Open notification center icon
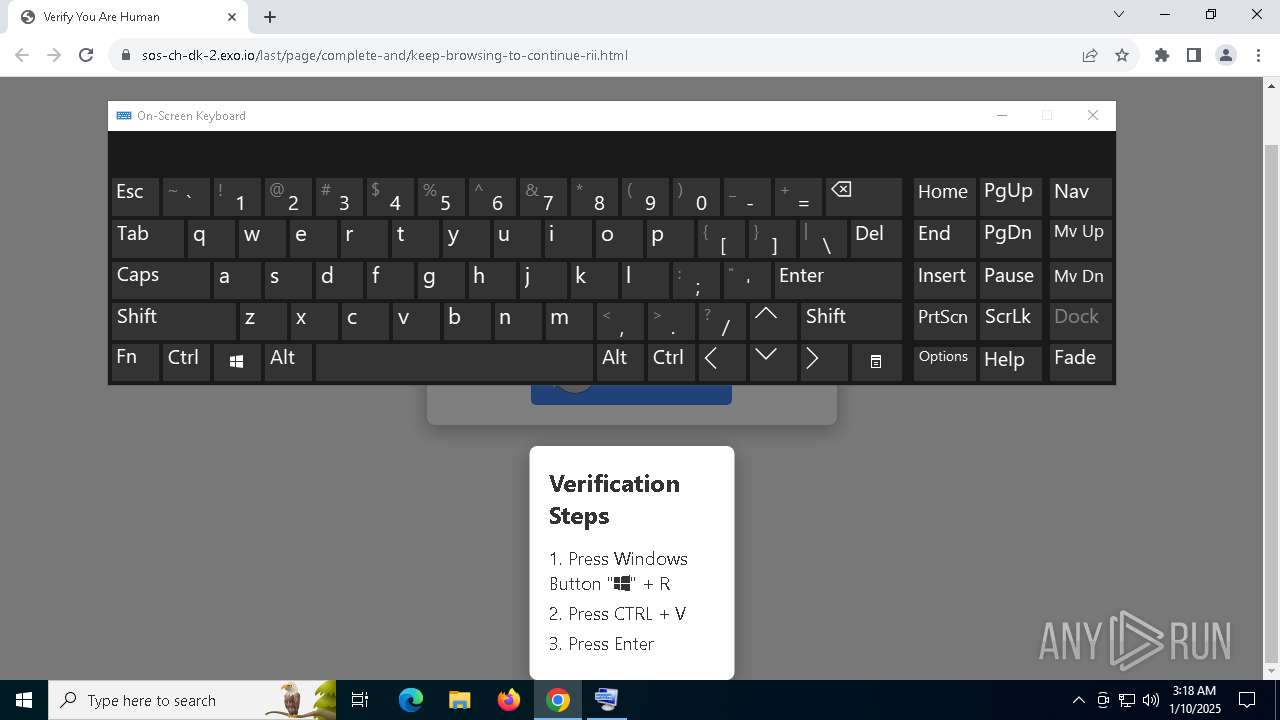1280x720 pixels. tap(1247, 700)
